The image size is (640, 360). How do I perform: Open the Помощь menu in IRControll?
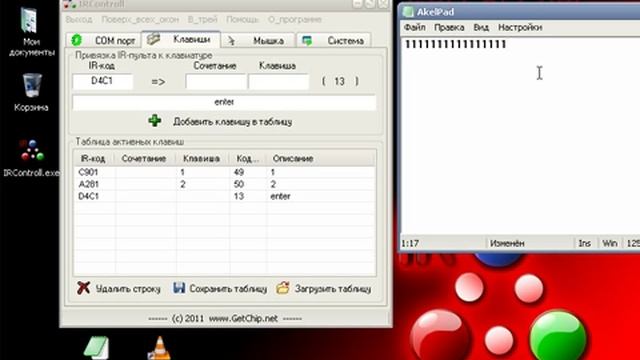click(242, 19)
